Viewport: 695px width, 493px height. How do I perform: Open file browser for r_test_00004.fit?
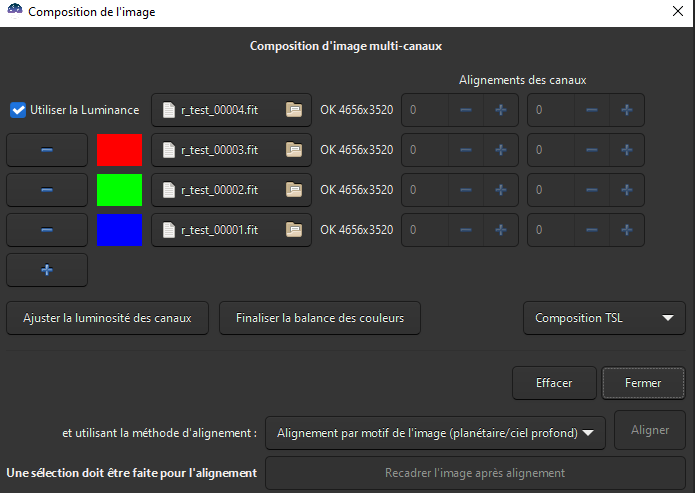coord(294,110)
